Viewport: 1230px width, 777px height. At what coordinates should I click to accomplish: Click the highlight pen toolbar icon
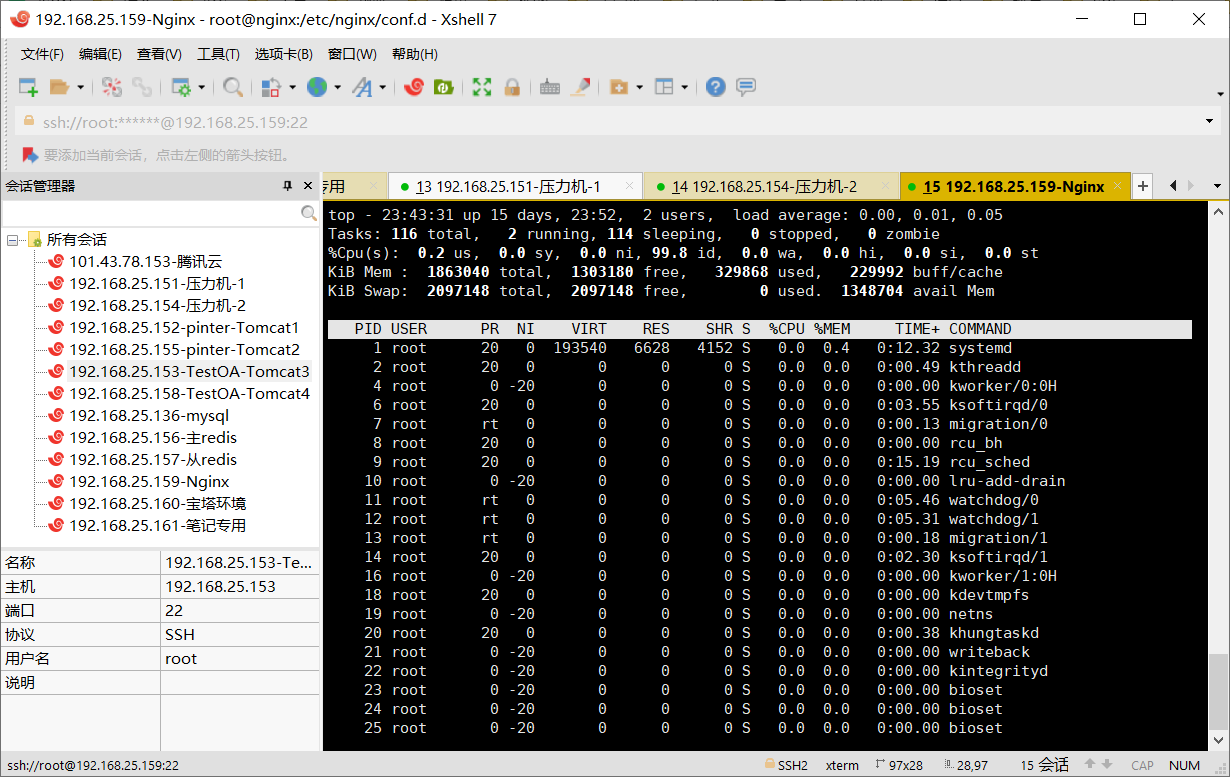click(580, 87)
